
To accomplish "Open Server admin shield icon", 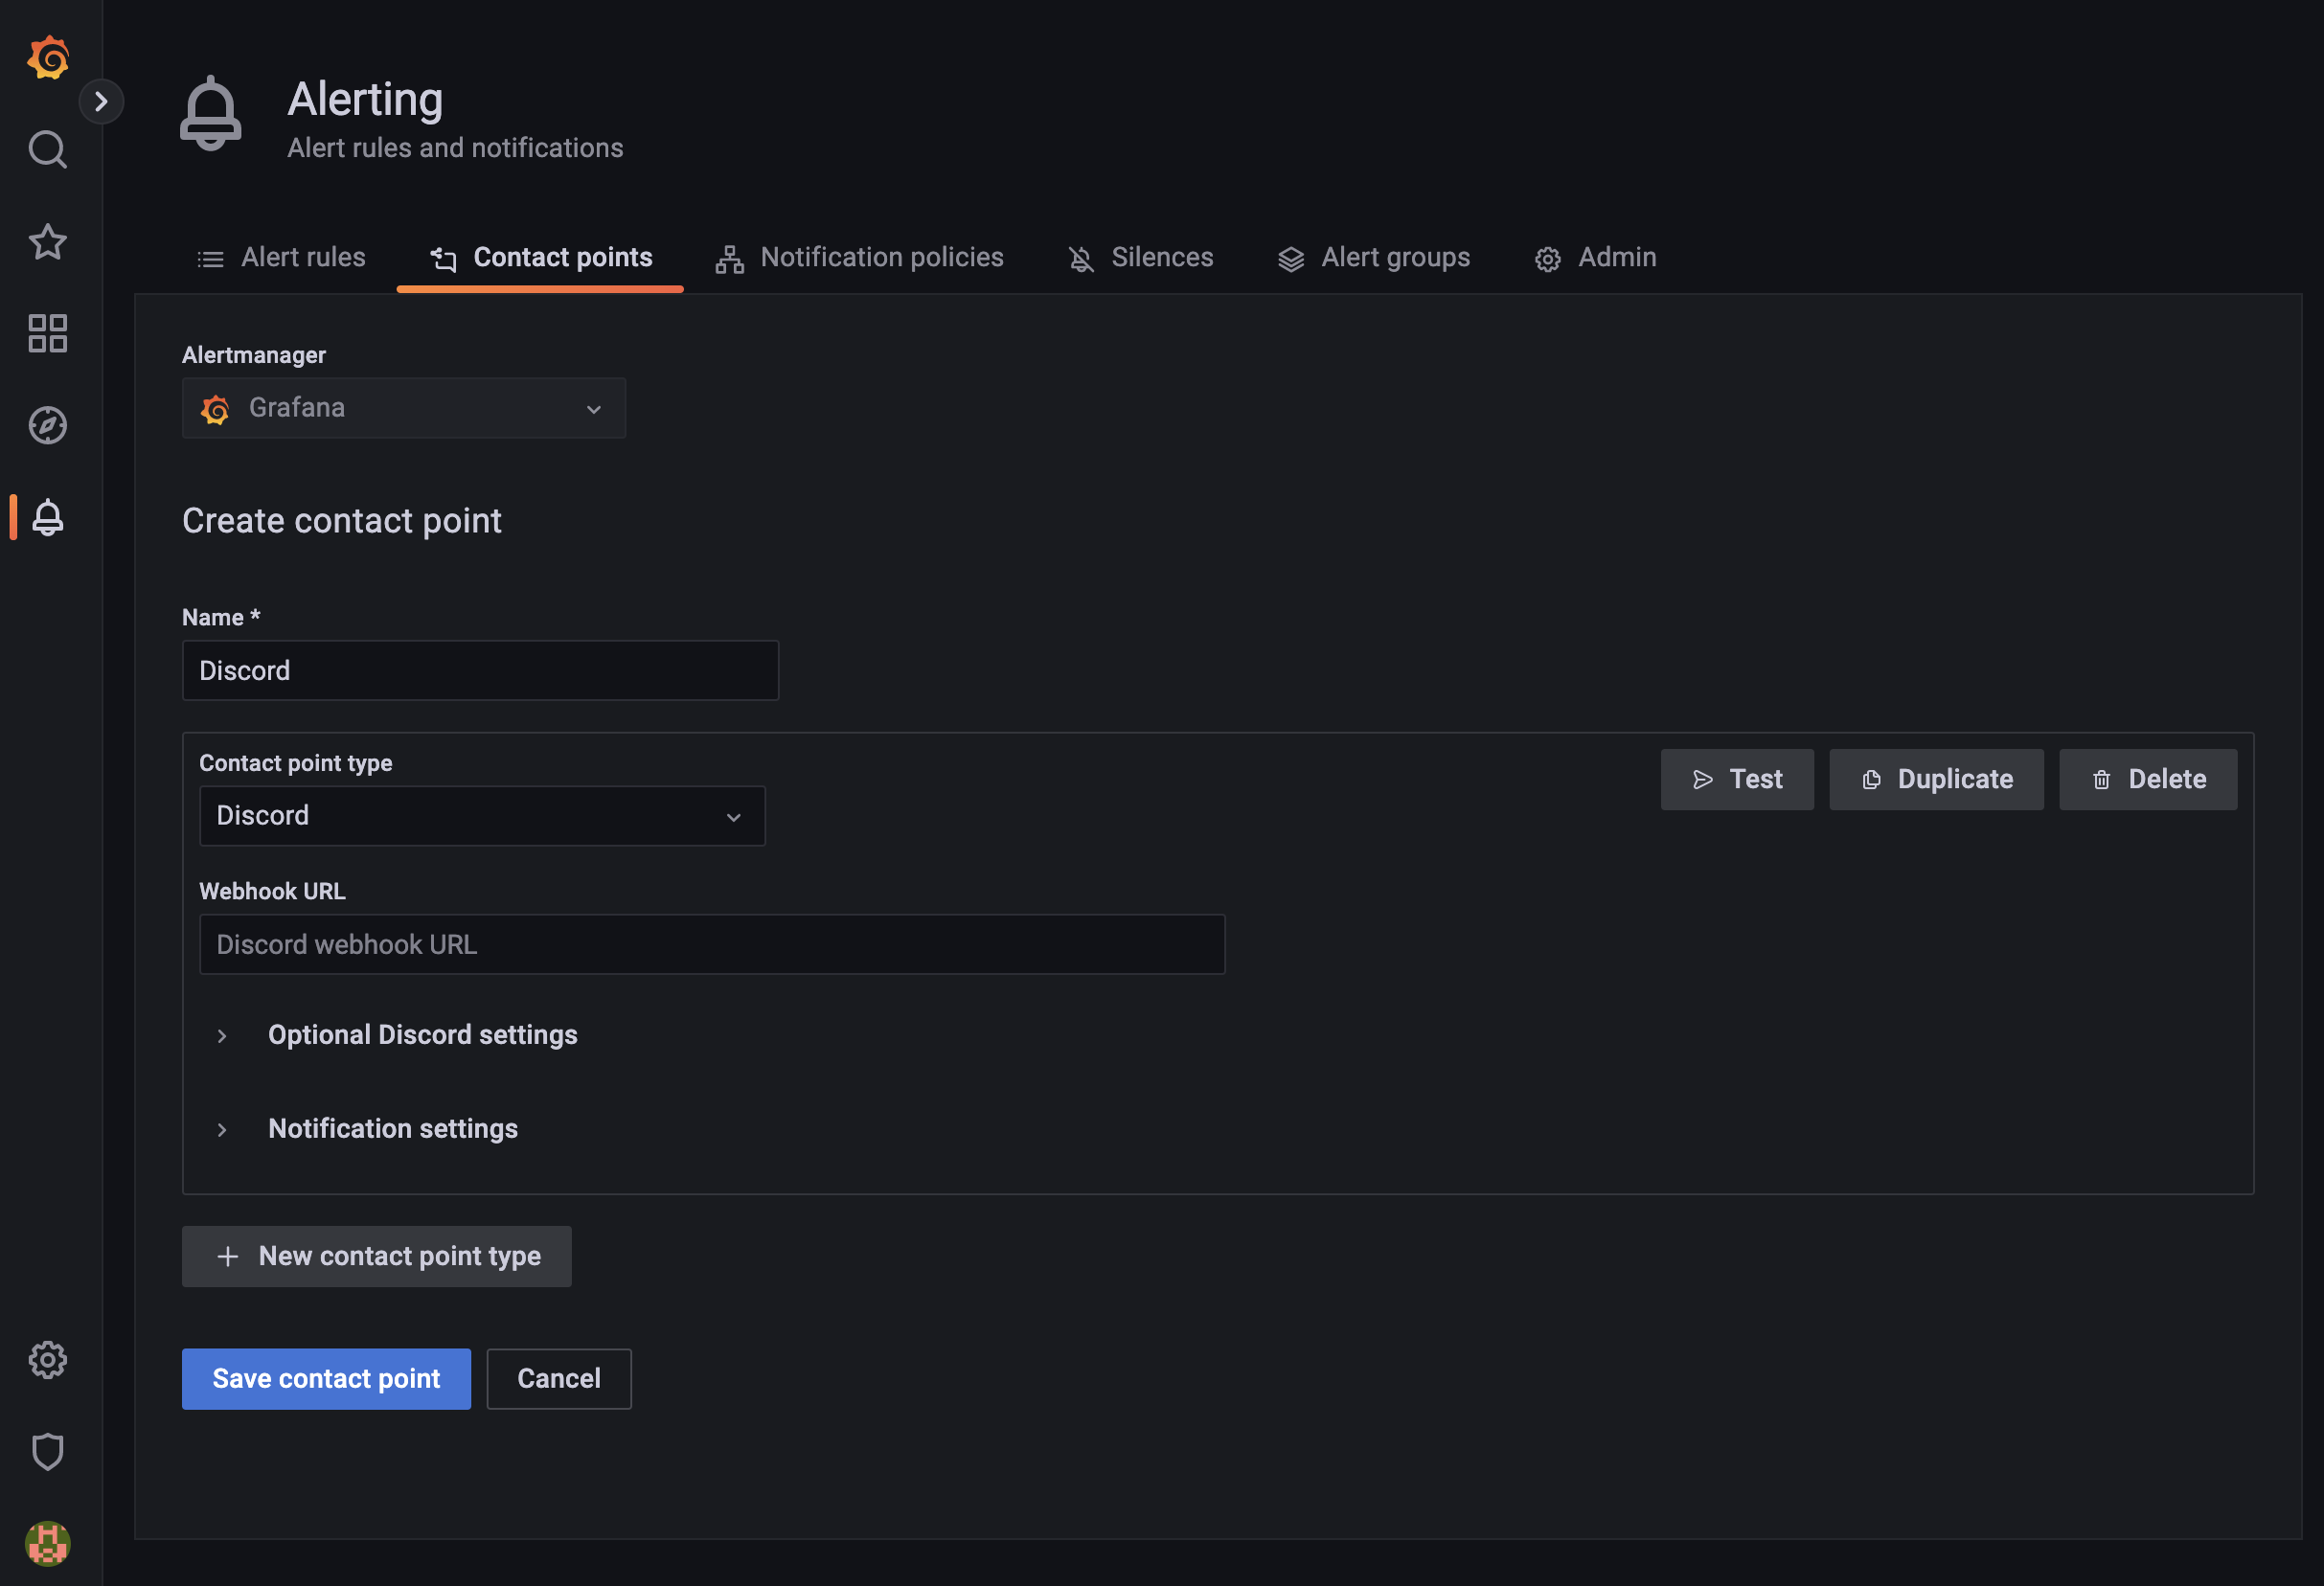I will [x=47, y=1452].
